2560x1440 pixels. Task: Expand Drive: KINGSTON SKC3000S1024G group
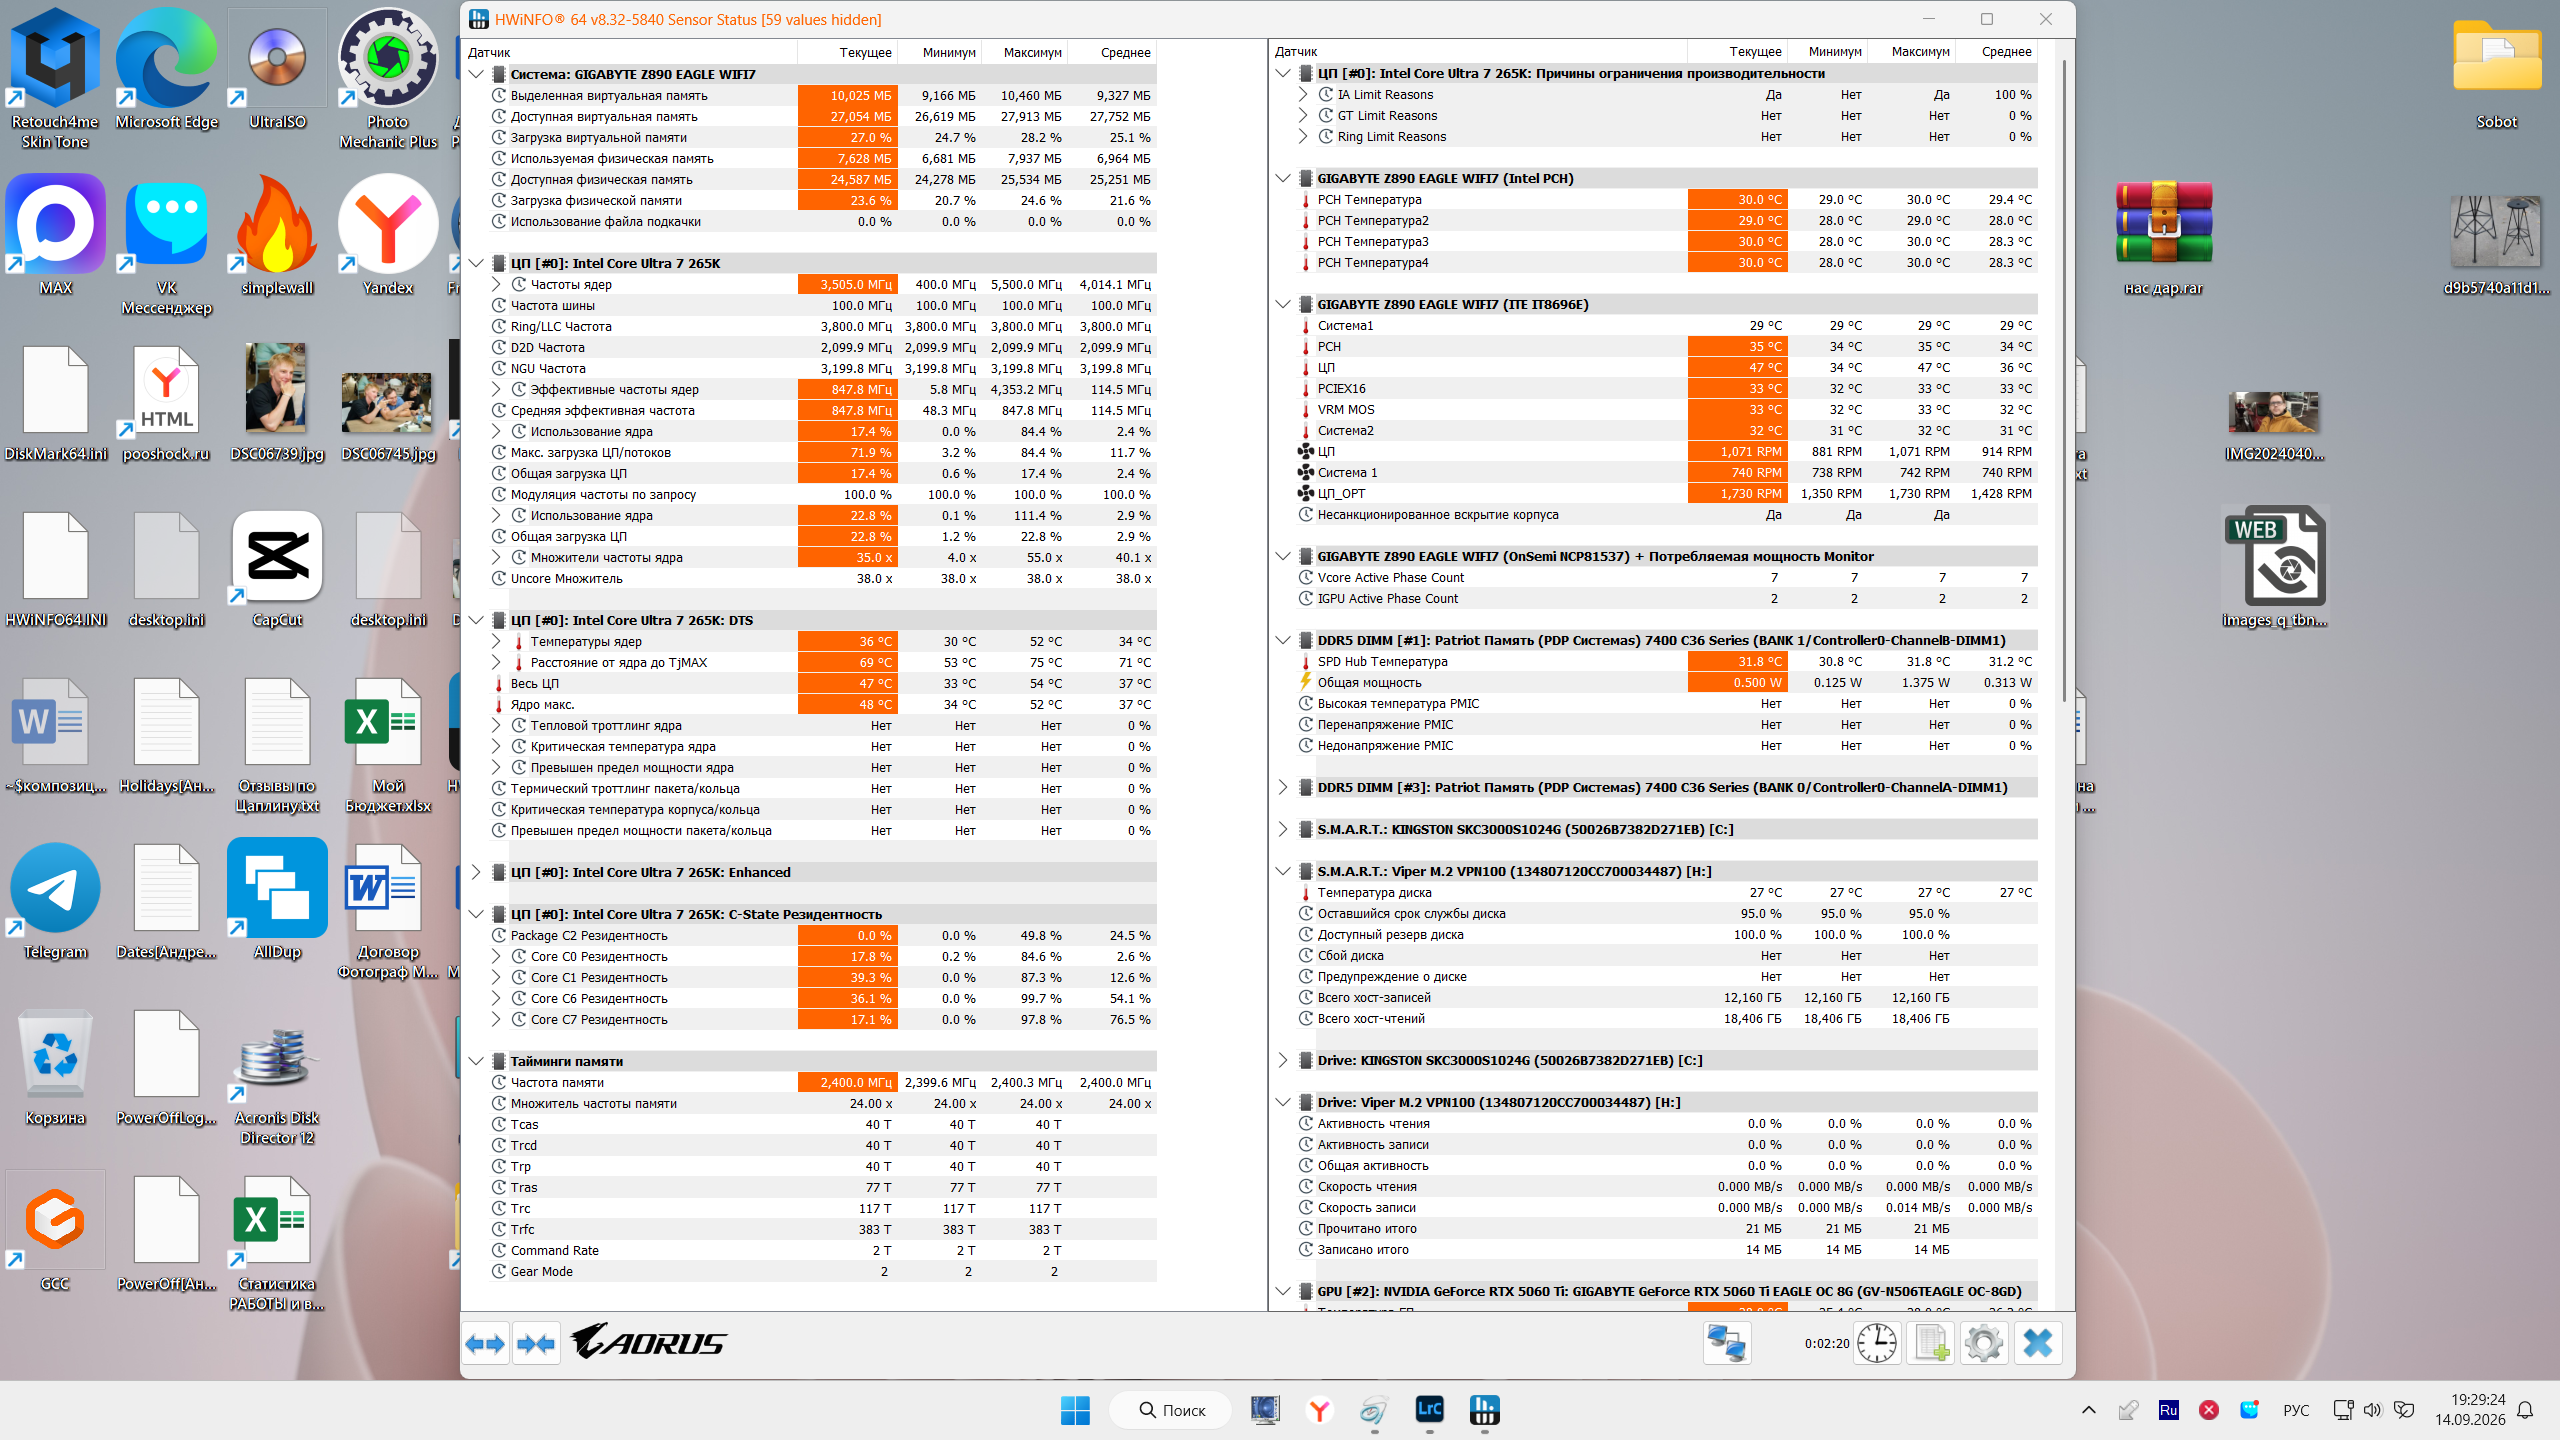(1284, 1060)
